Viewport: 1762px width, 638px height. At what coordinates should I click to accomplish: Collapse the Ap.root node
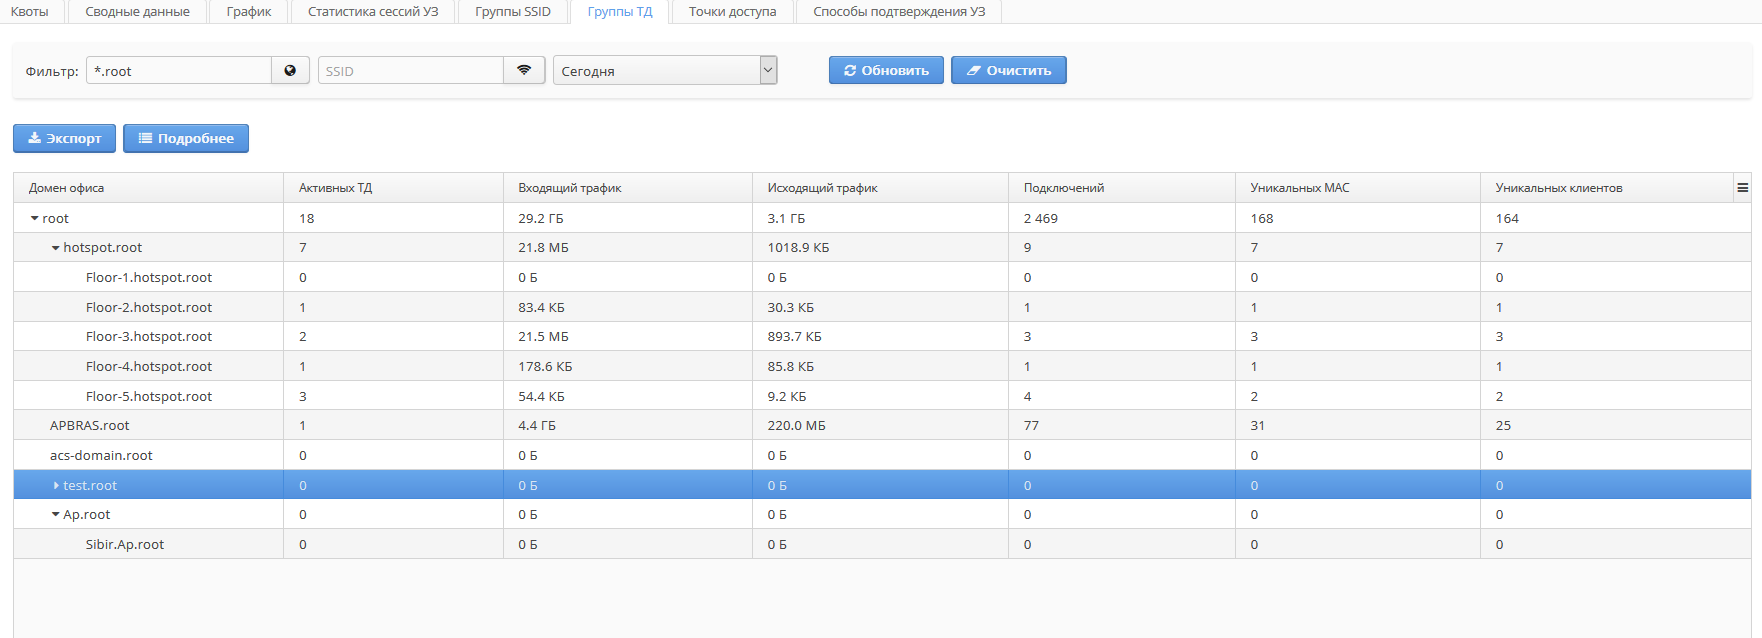pos(56,515)
